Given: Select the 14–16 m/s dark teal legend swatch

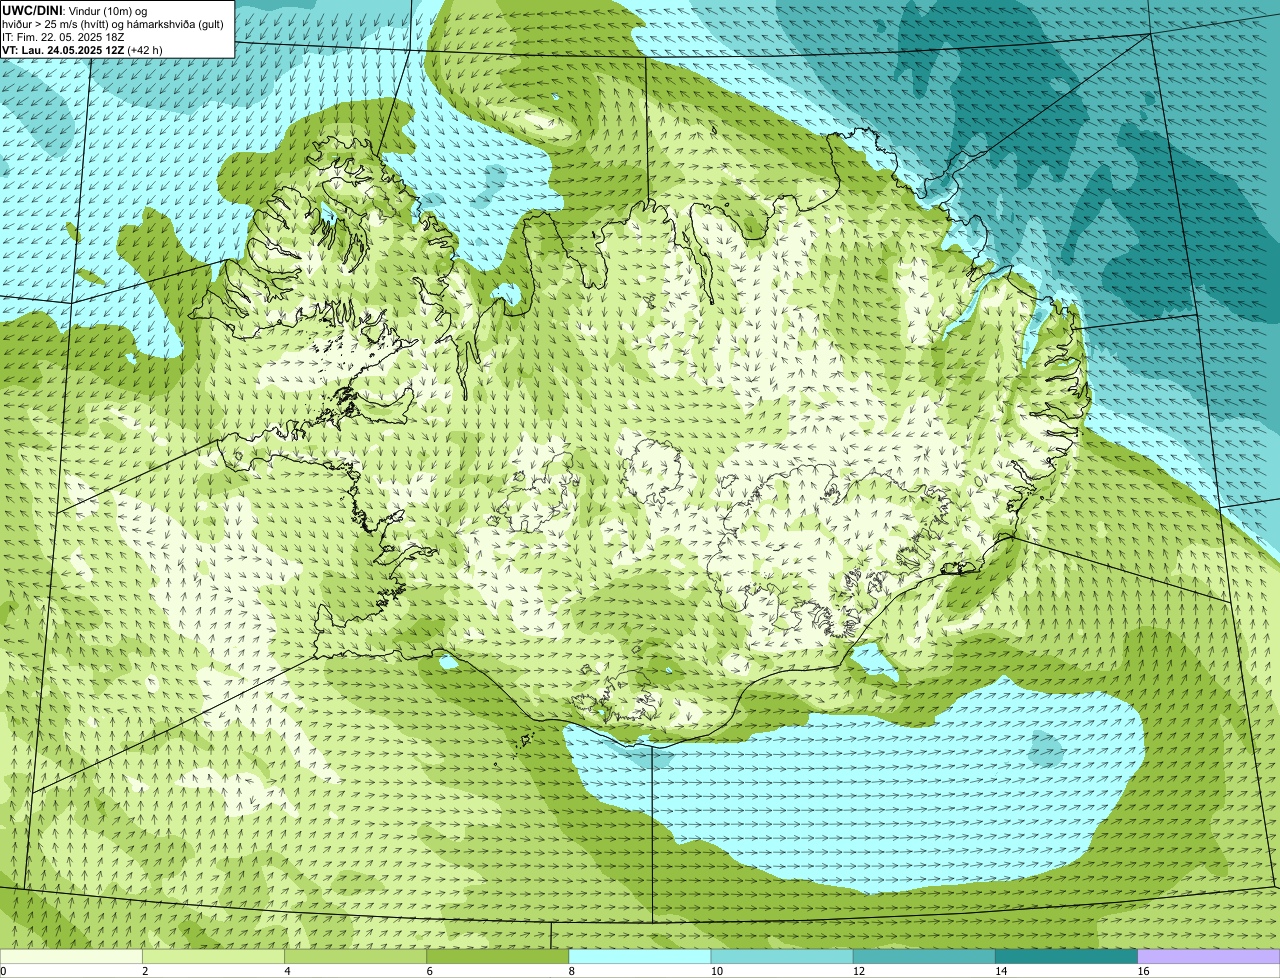Looking at the screenshot, I should point(1067,956).
